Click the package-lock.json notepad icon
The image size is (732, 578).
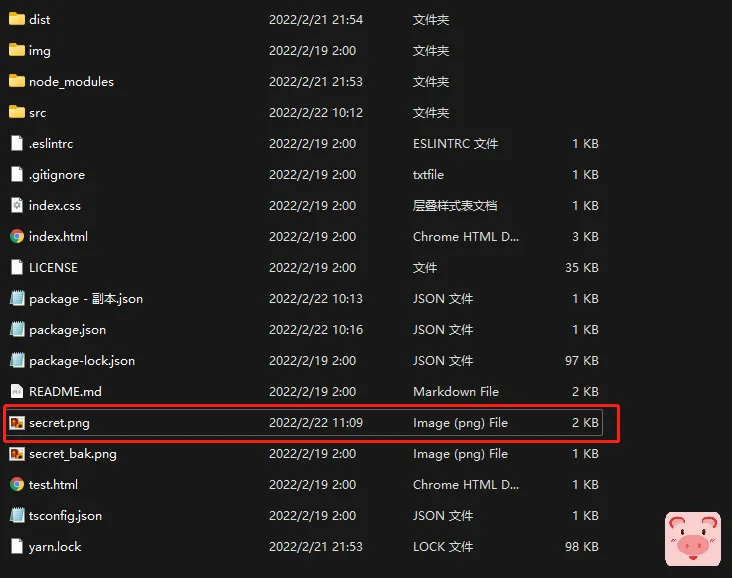click(x=17, y=360)
